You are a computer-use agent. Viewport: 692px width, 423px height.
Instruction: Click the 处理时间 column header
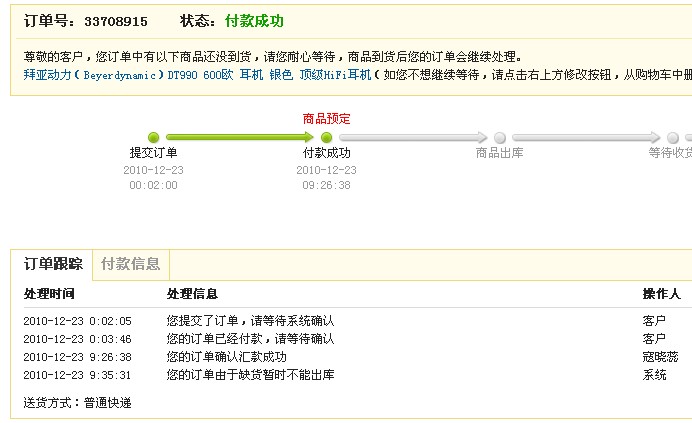[49, 294]
